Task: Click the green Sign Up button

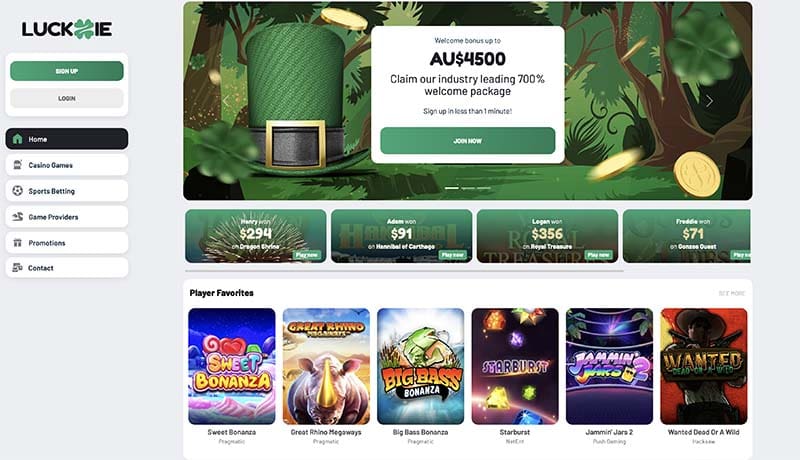Action: 67,71
